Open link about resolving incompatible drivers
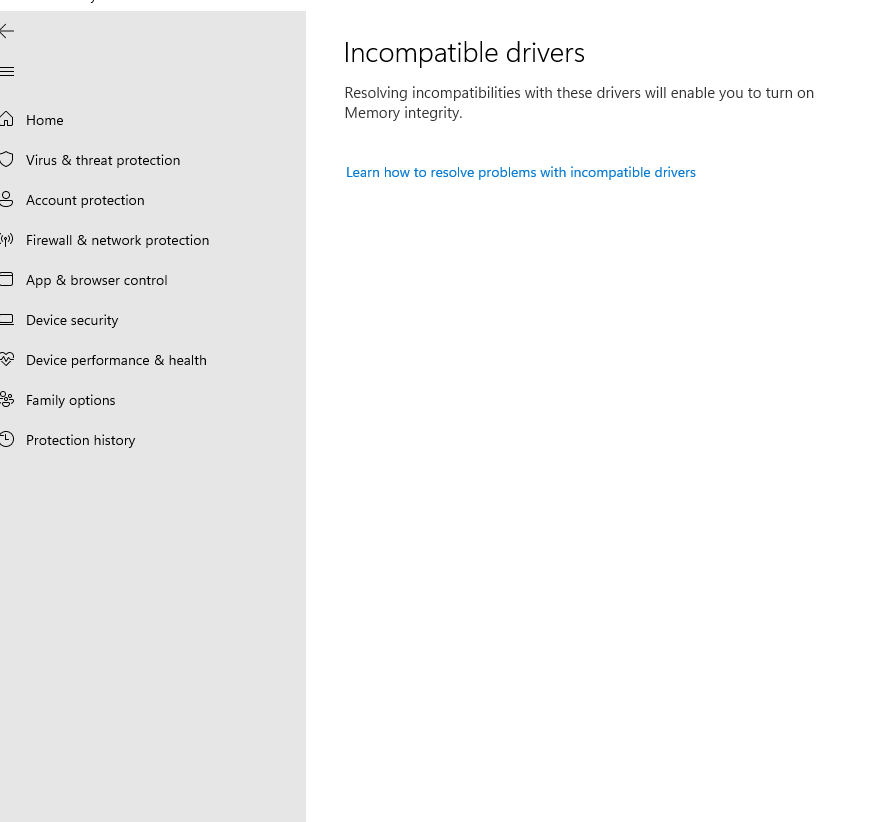Screen dimensions: 879x822 tap(520, 172)
